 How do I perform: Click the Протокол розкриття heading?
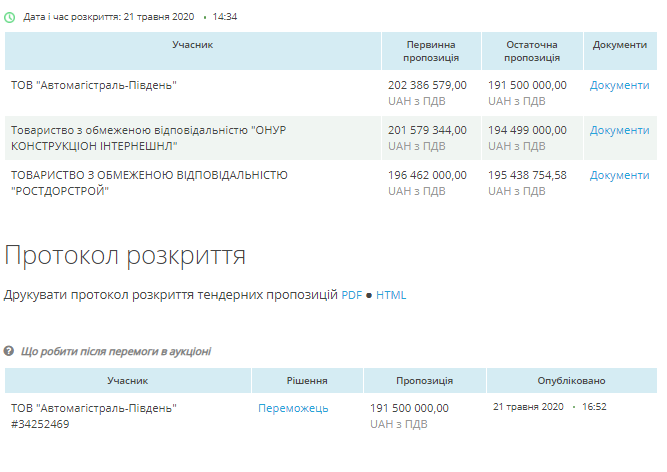125,254
